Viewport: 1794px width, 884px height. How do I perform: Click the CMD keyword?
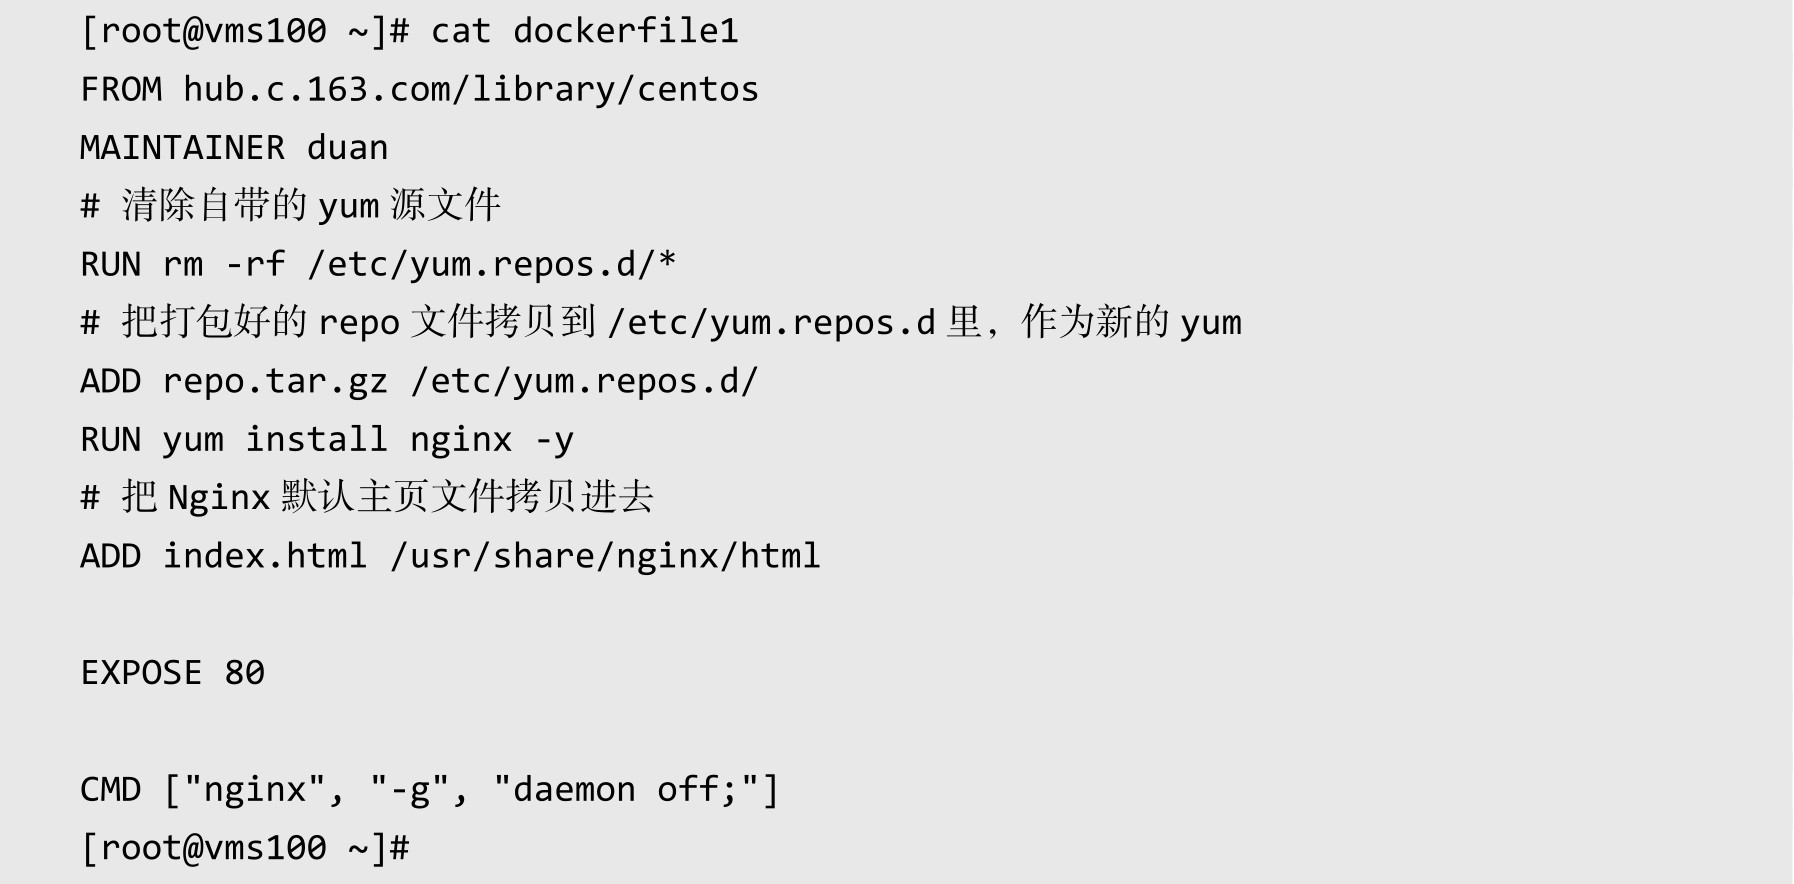pyautogui.click(x=110, y=790)
